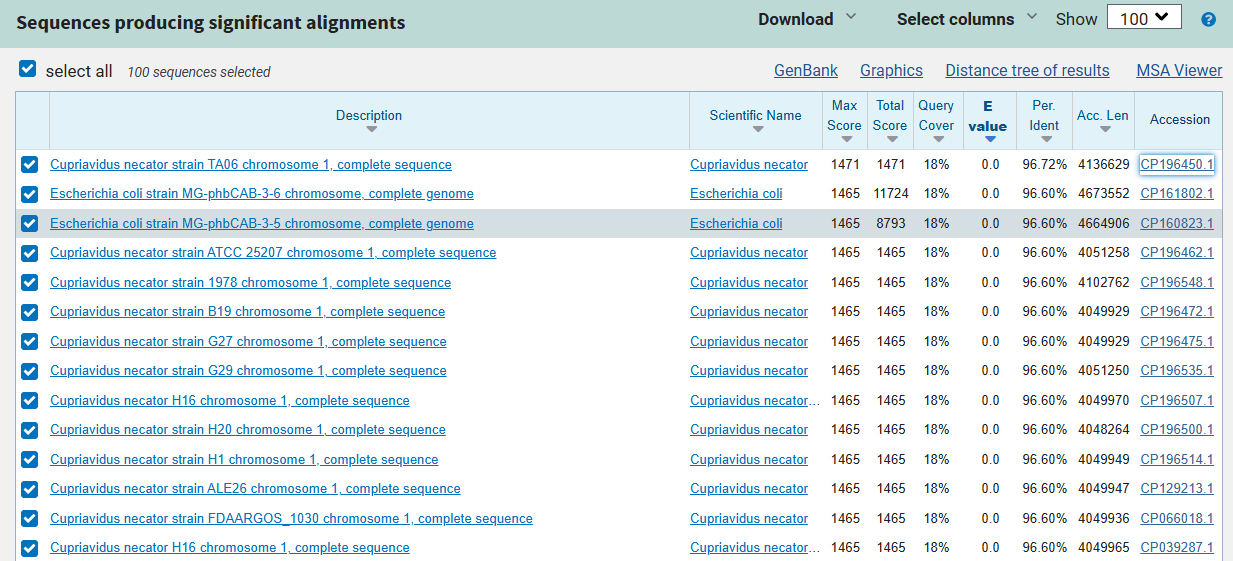Image resolution: width=1233 pixels, height=561 pixels.
Task: Expand the Download dropdown
Action: pyautogui.click(x=807, y=19)
